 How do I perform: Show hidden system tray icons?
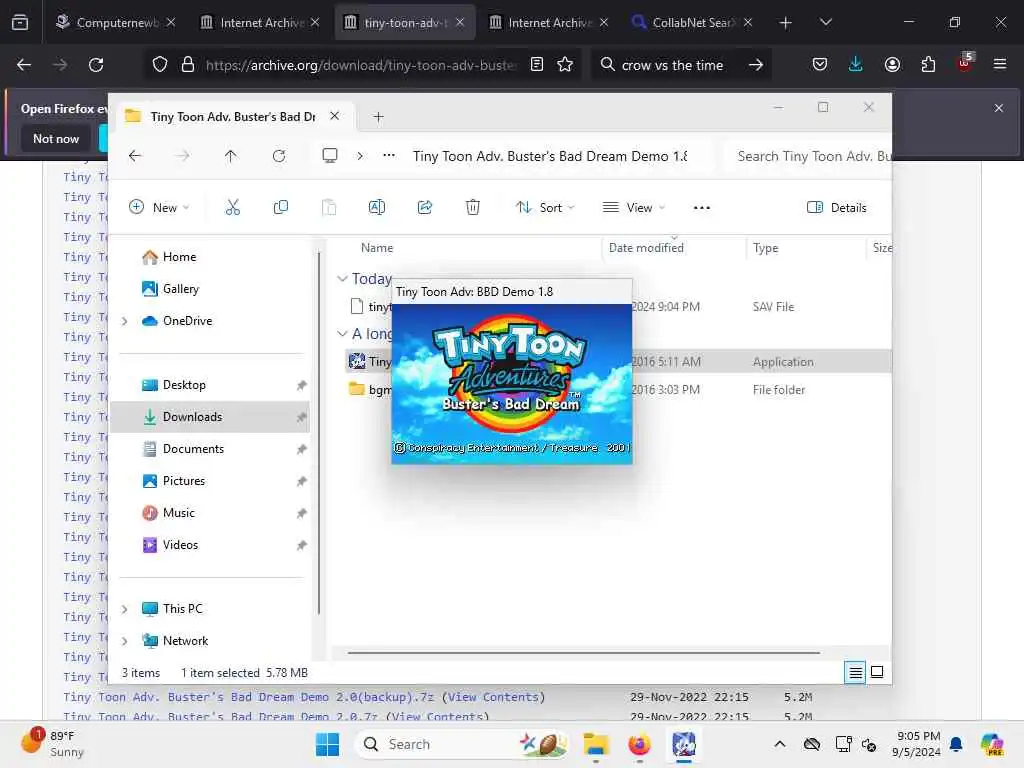tap(780, 744)
